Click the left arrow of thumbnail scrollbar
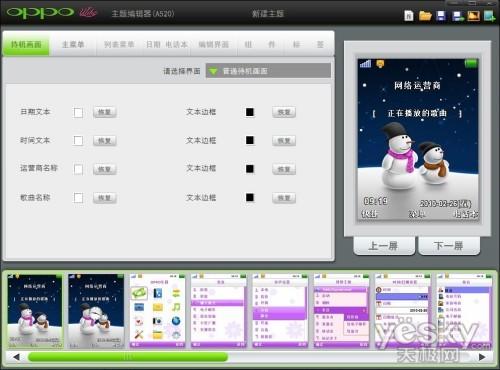 16,357
